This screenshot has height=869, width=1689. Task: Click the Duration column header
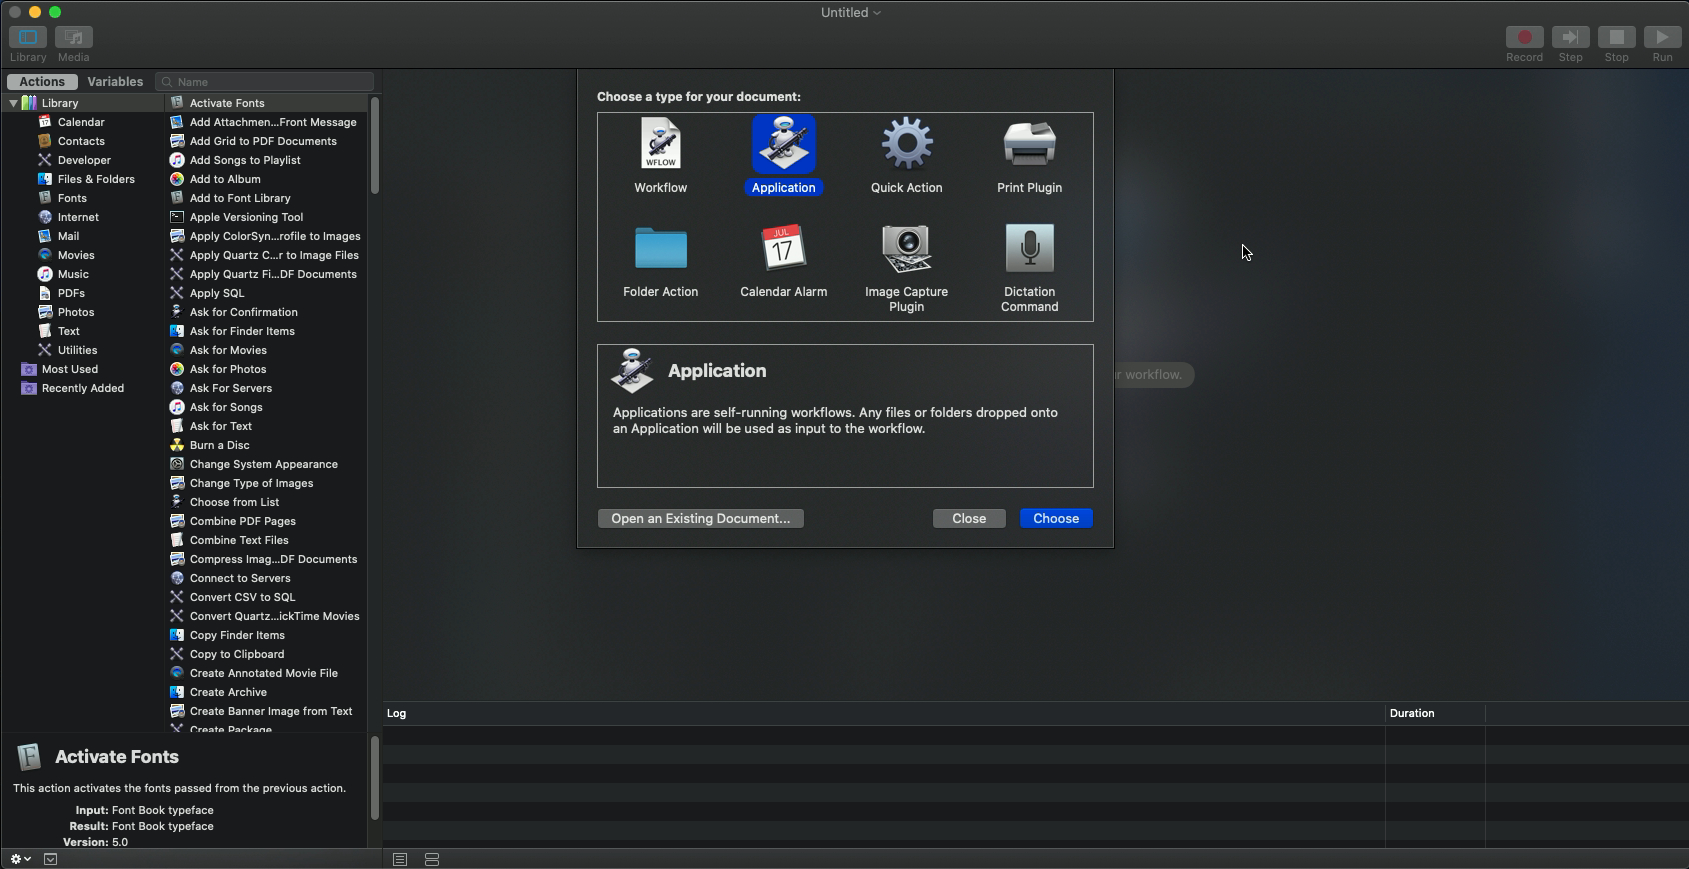[x=1435, y=713]
